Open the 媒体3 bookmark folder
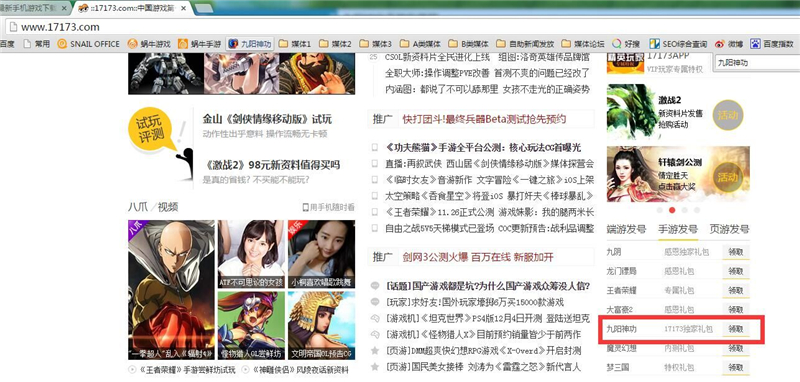 [x=376, y=44]
